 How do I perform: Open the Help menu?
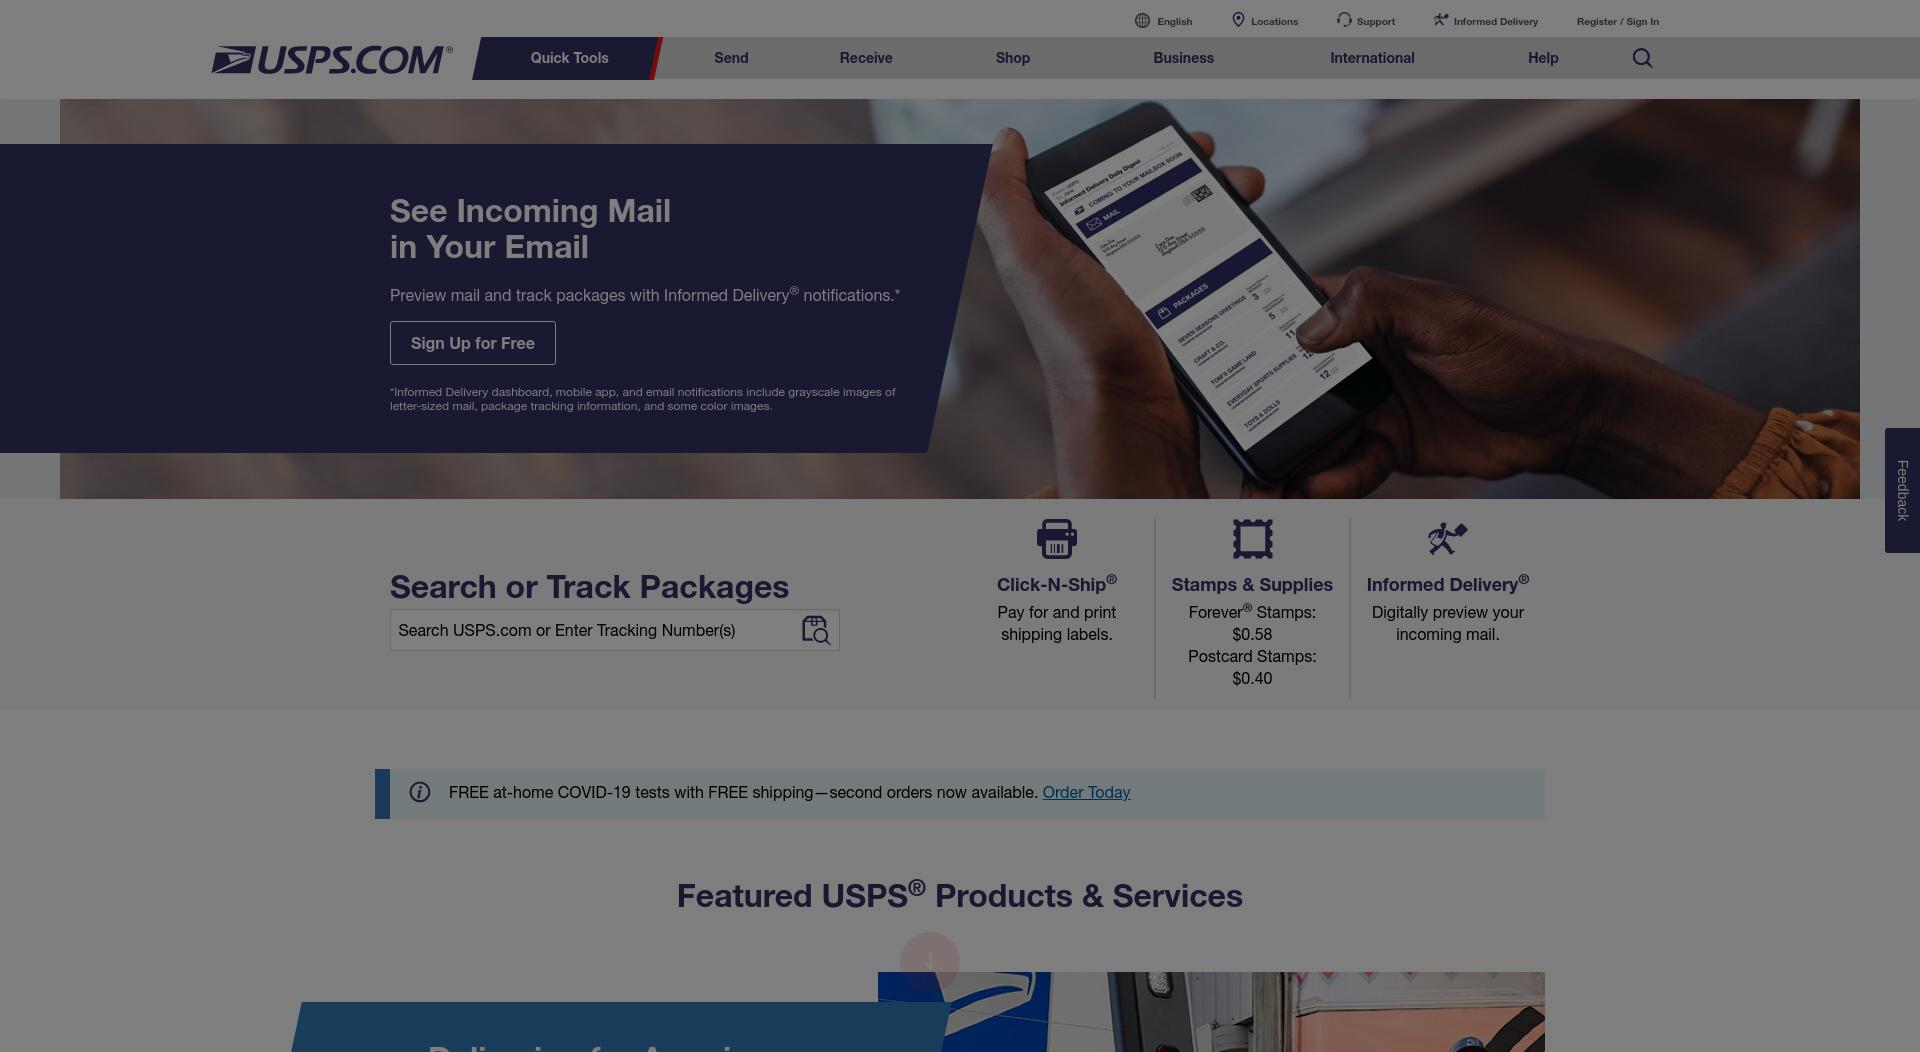(x=1543, y=58)
